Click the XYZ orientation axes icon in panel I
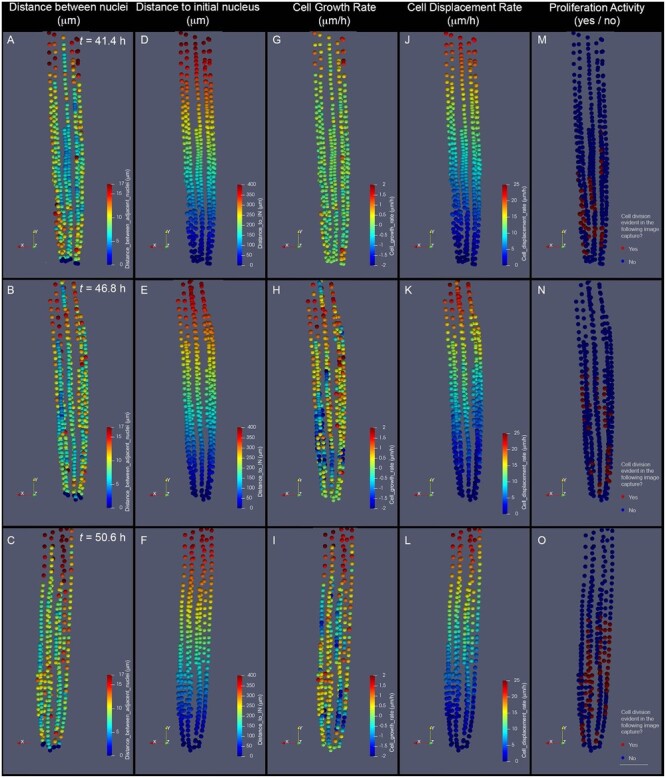The height and width of the screenshot is (778, 666). click(293, 736)
